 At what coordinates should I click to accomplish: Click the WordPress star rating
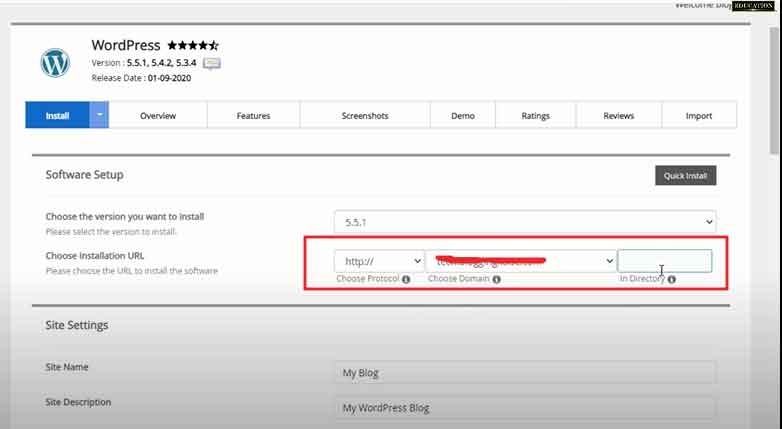tap(193, 46)
